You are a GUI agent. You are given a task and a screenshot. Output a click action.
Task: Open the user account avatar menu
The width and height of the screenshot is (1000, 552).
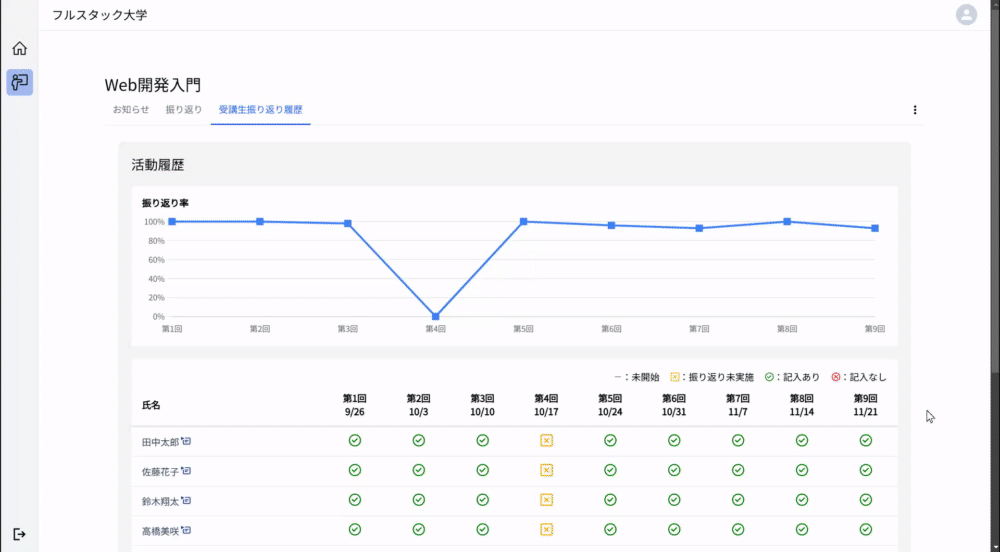pyautogui.click(x=966, y=15)
